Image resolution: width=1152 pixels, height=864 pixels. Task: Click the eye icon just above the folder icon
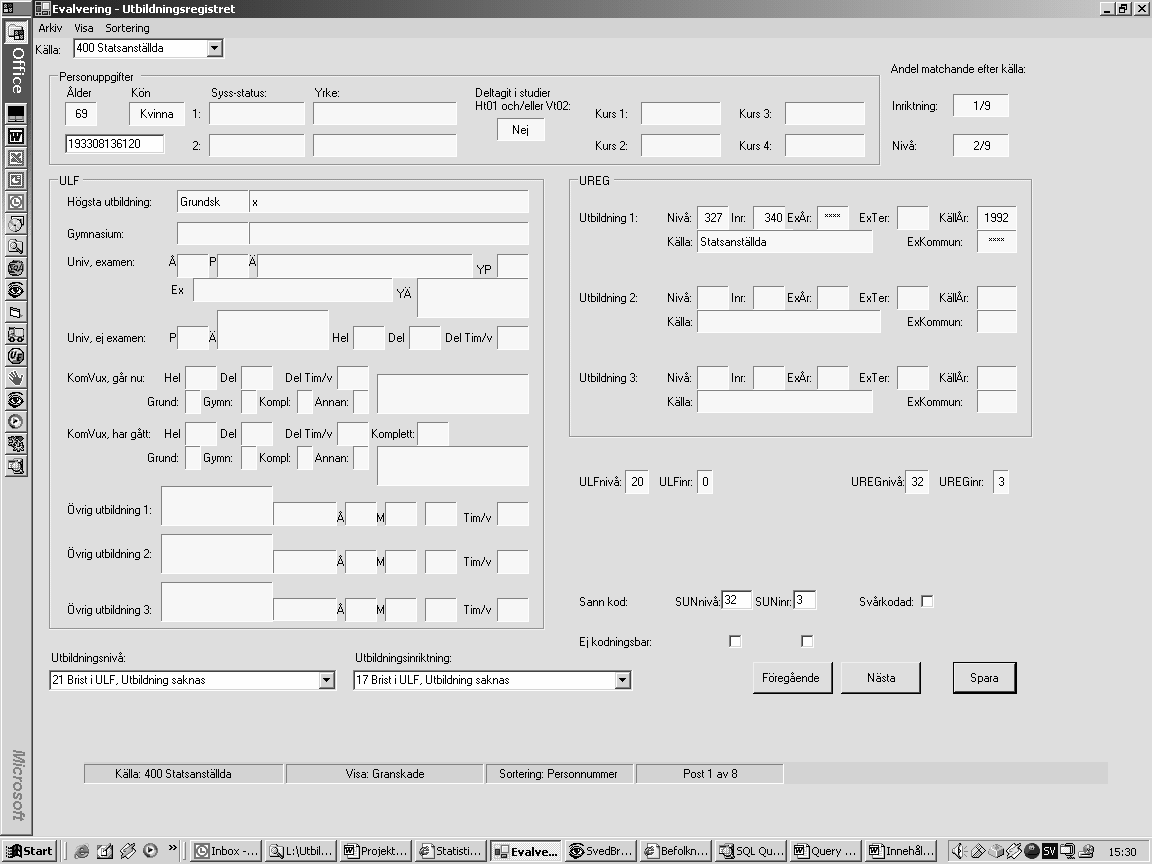click(x=15, y=290)
